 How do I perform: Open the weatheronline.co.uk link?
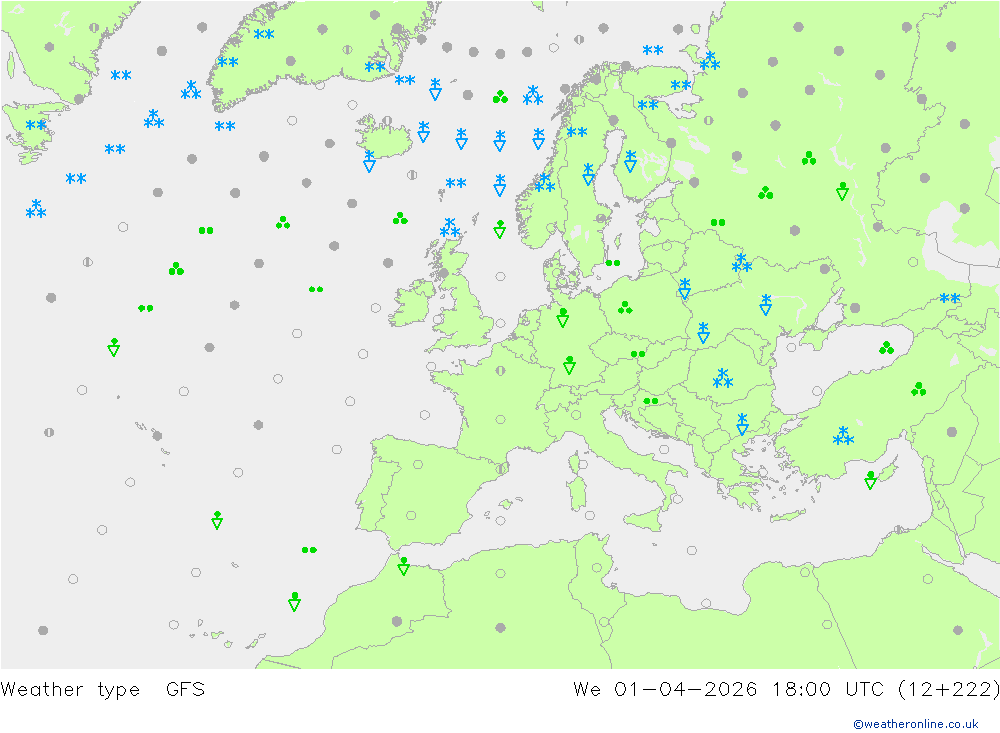click(916, 724)
